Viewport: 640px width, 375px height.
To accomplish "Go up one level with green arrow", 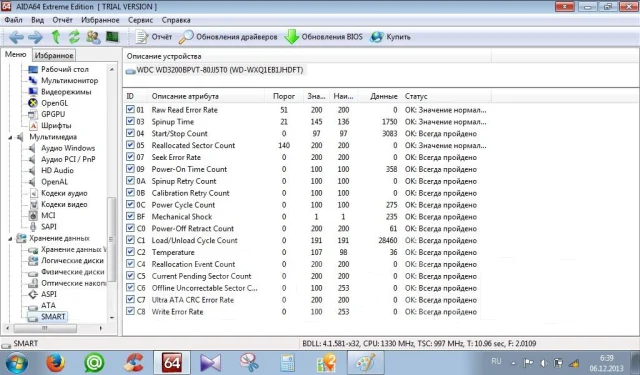I will [56, 37].
